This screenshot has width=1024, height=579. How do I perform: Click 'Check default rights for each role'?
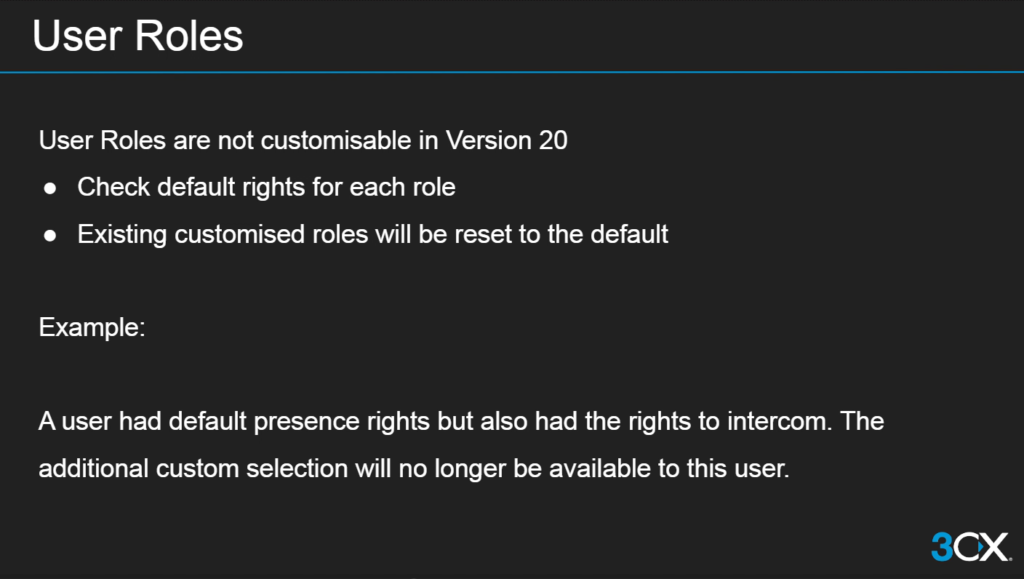pyautogui.click(x=266, y=187)
